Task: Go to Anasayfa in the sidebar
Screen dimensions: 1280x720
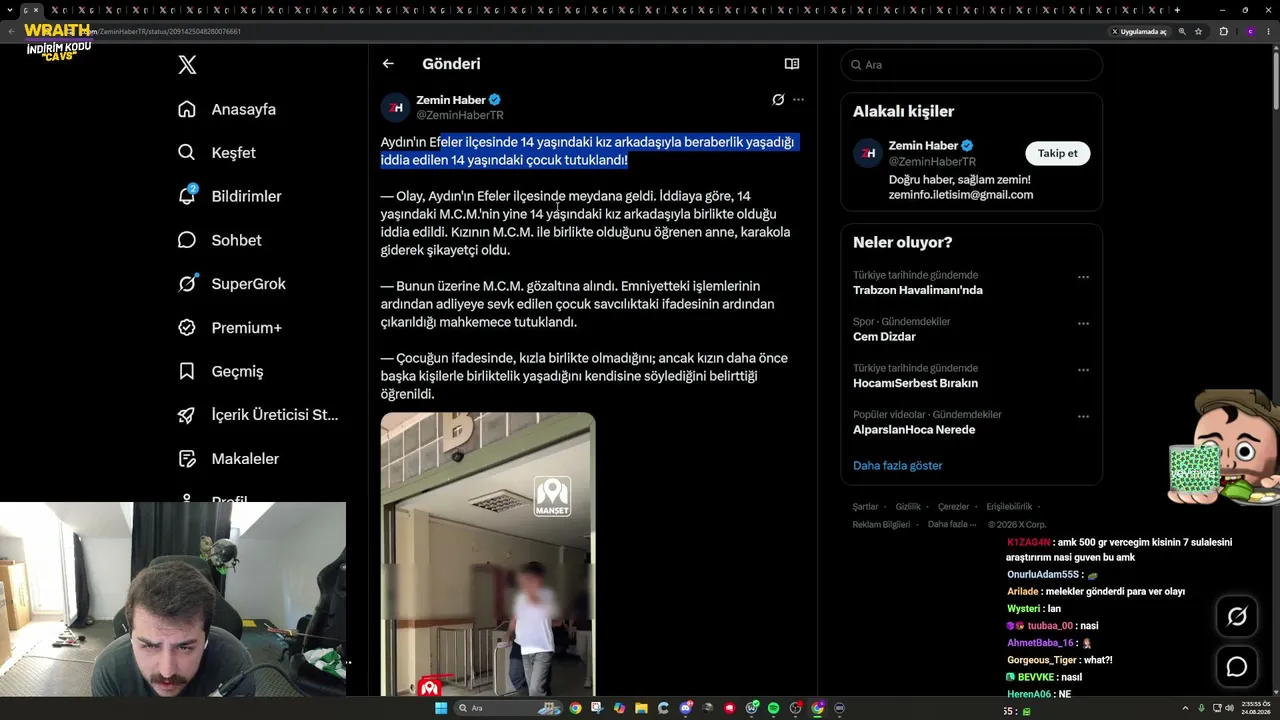Action: 227,109
